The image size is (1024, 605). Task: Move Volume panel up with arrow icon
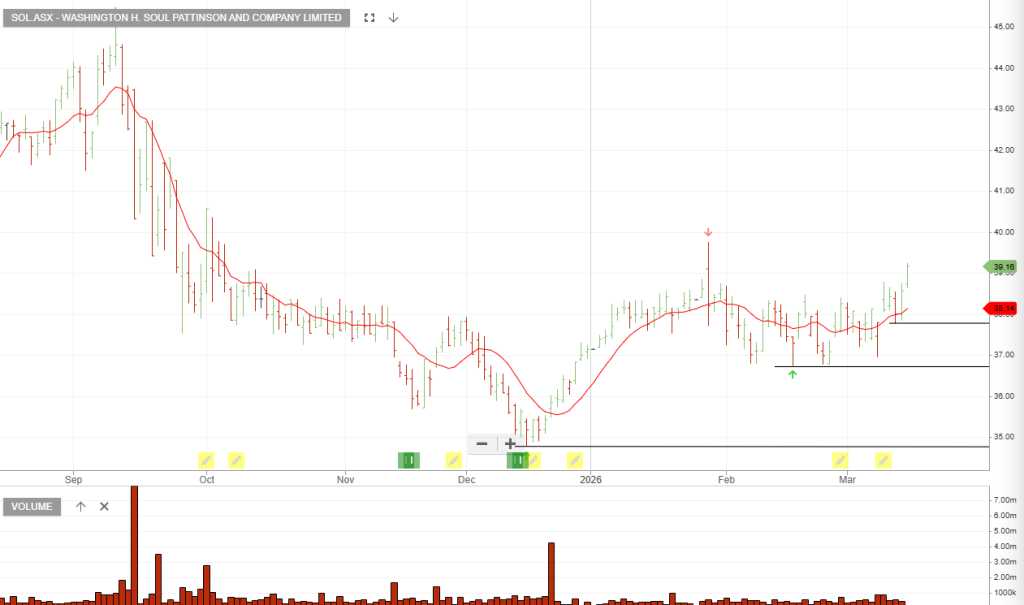81,506
